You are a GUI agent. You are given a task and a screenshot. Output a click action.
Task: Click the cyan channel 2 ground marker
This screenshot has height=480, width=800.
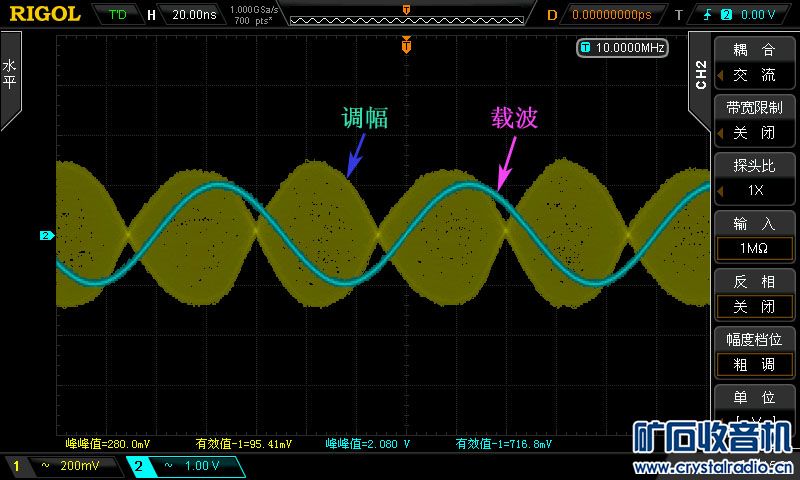[x=46, y=235]
